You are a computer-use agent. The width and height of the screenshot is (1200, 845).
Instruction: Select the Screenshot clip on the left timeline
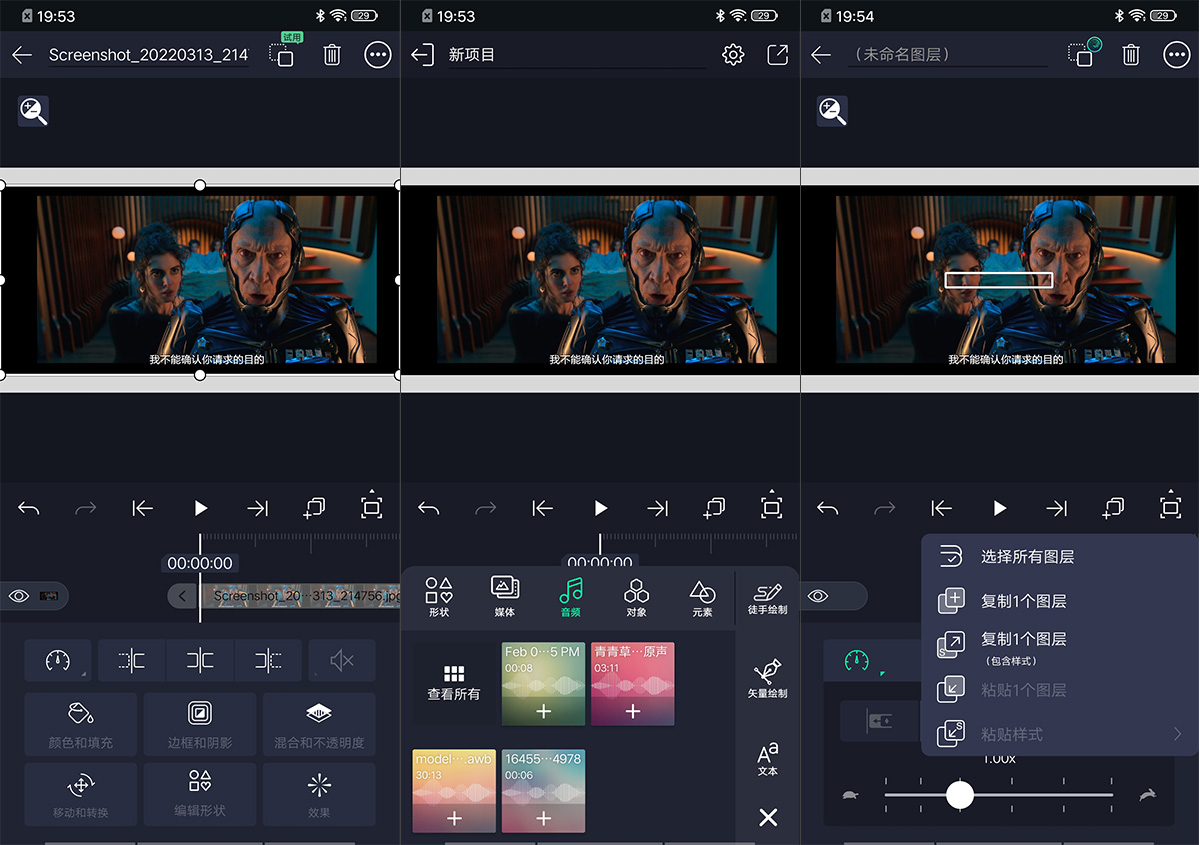(x=298, y=596)
